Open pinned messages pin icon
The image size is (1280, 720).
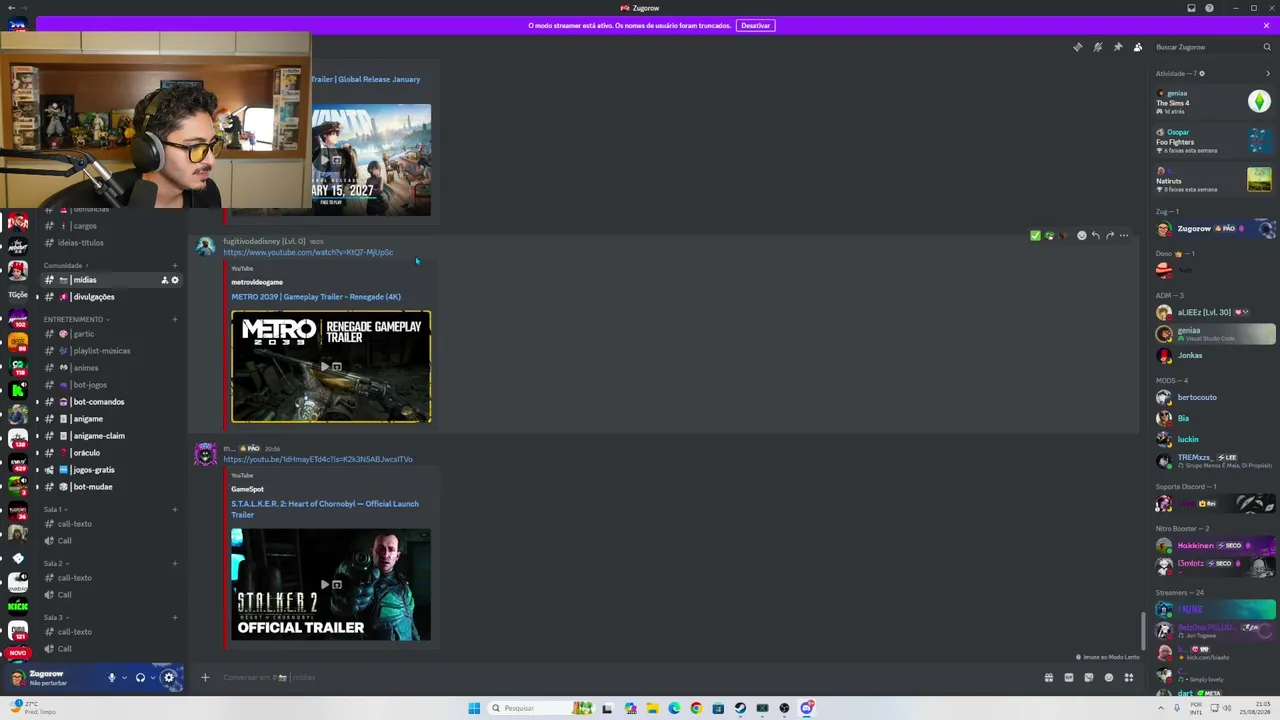coord(1117,47)
